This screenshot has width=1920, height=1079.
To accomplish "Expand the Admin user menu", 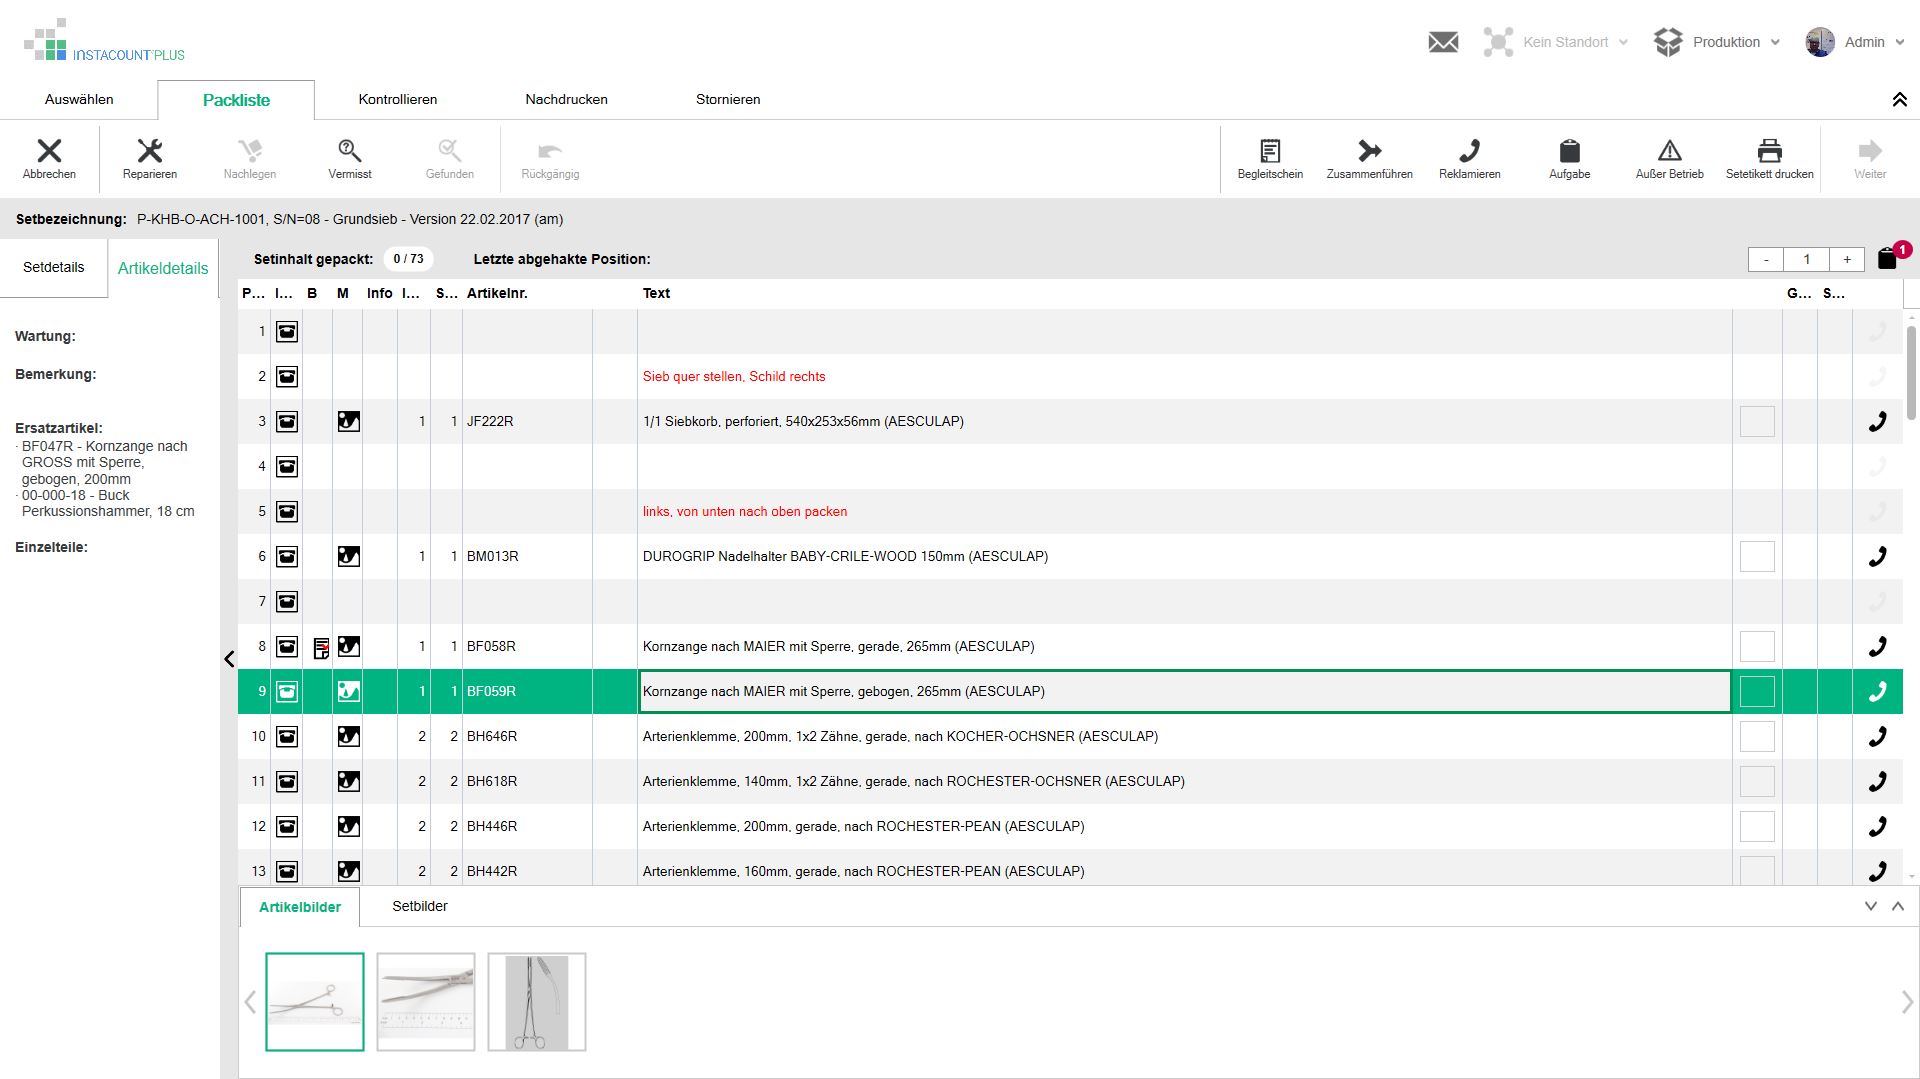I will point(1866,42).
